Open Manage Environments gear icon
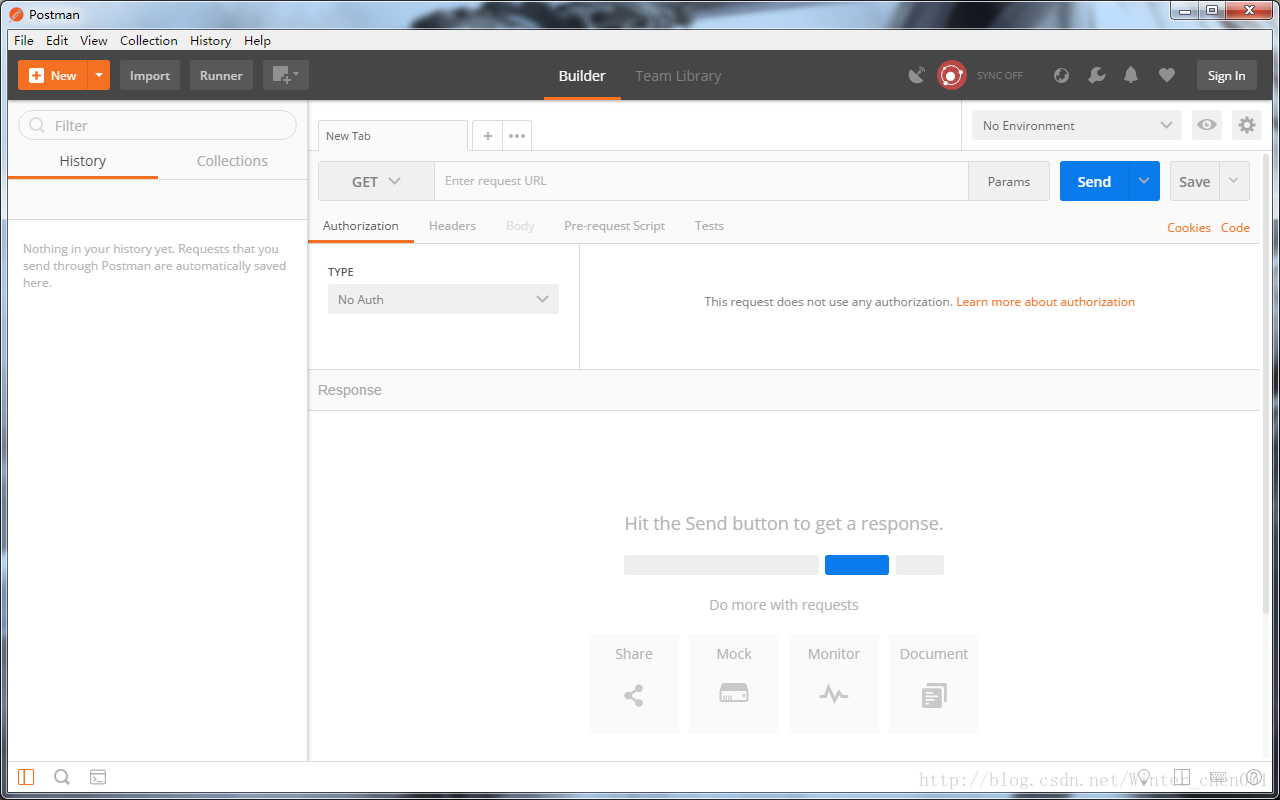 point(1246,125)
